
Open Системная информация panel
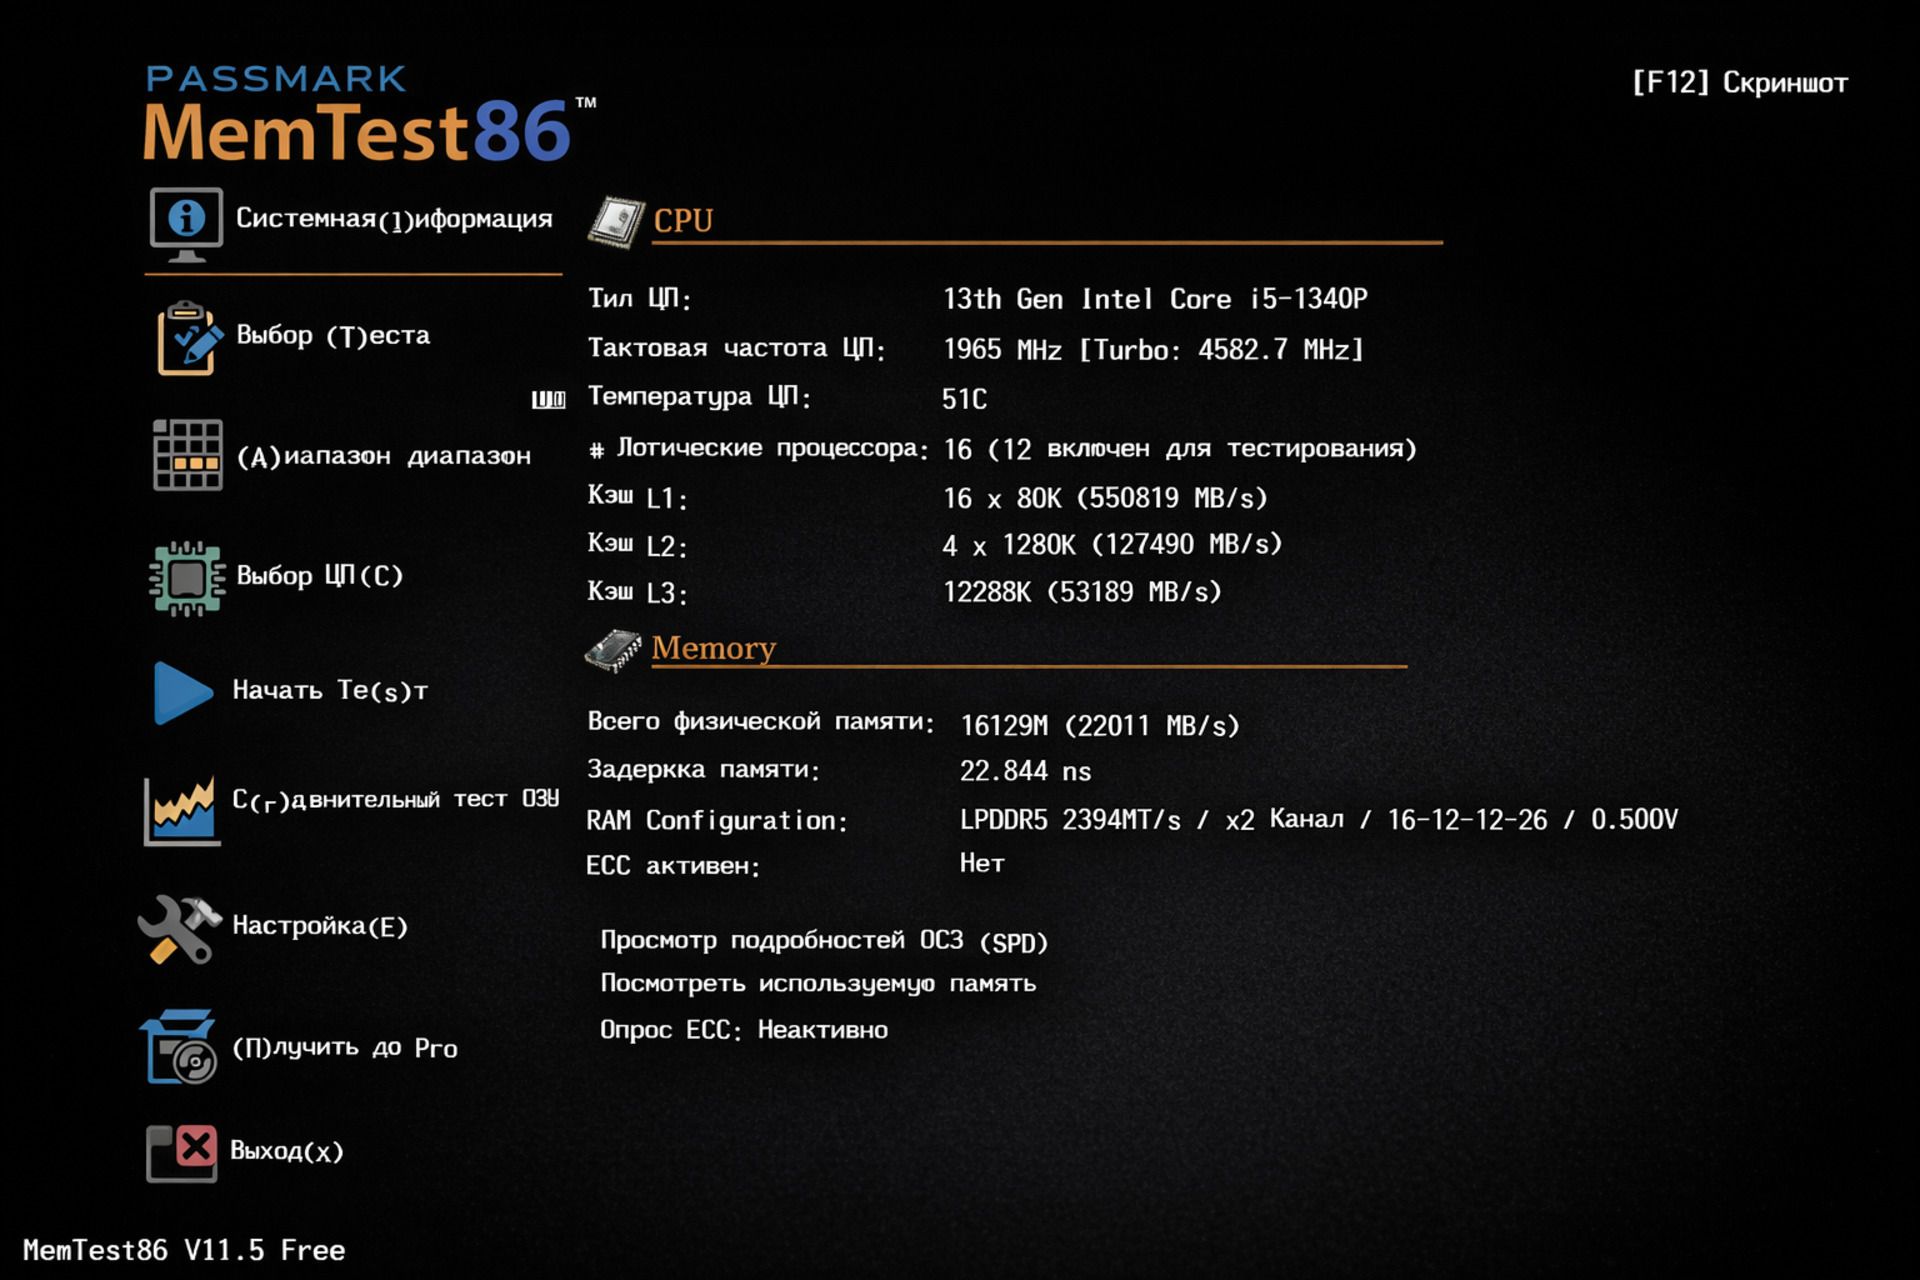[x=185, y=222]
